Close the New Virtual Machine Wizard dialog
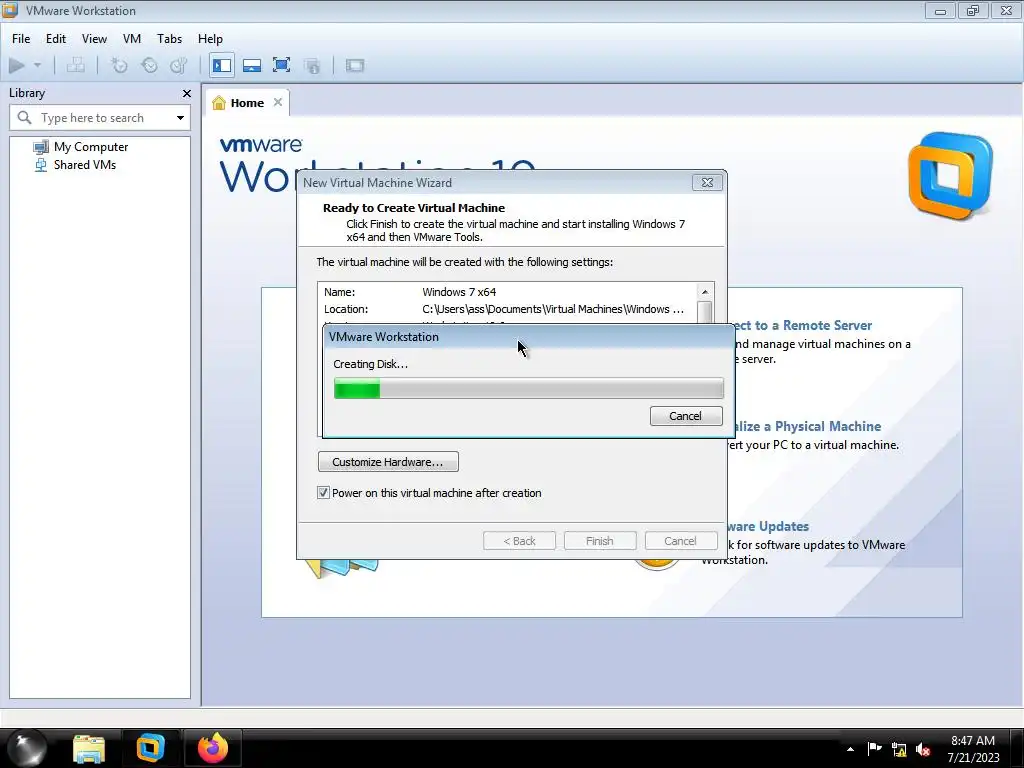Viewport: 1024px width, 768px height. [707, 183]
